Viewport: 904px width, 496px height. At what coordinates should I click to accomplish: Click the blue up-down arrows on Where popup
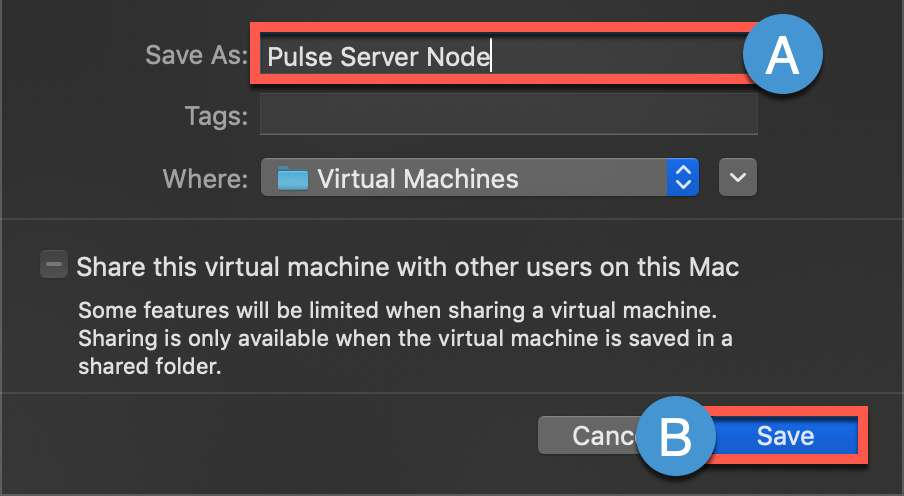click(684, 179)
